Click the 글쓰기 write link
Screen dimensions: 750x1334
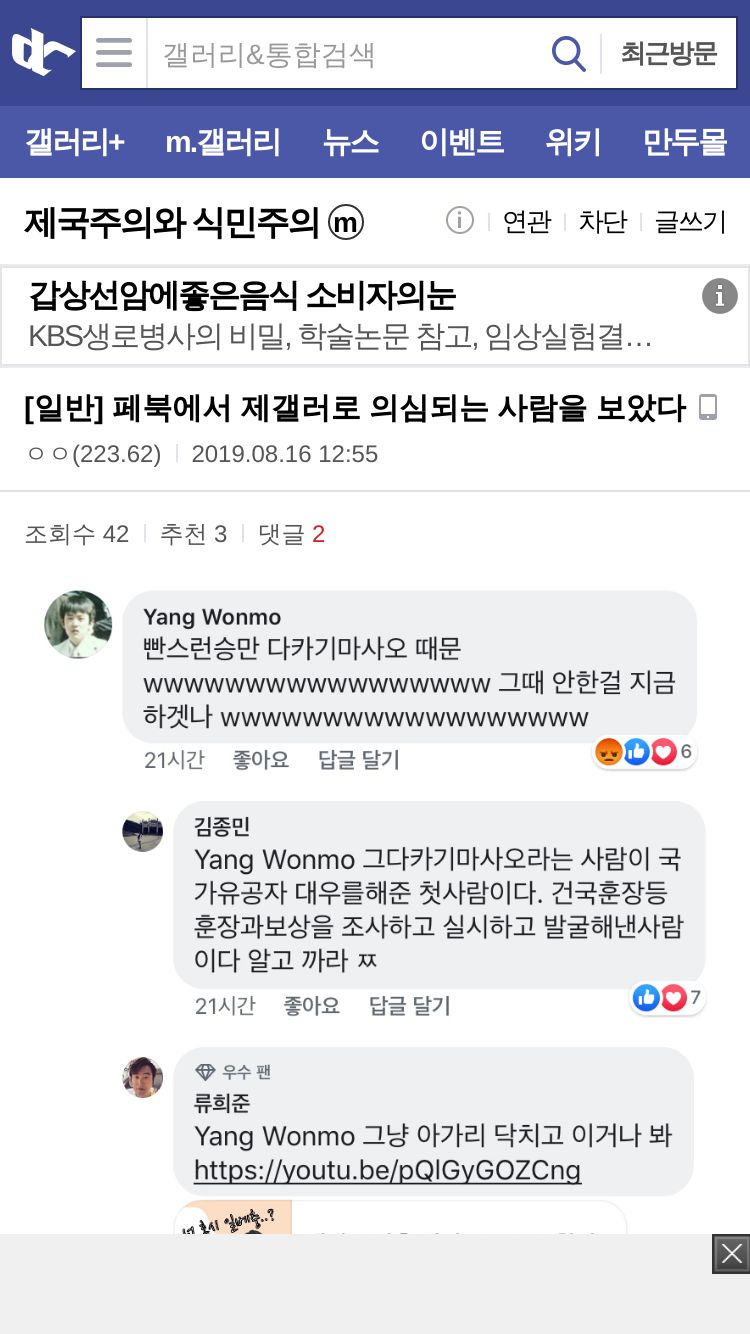[690, 221]
